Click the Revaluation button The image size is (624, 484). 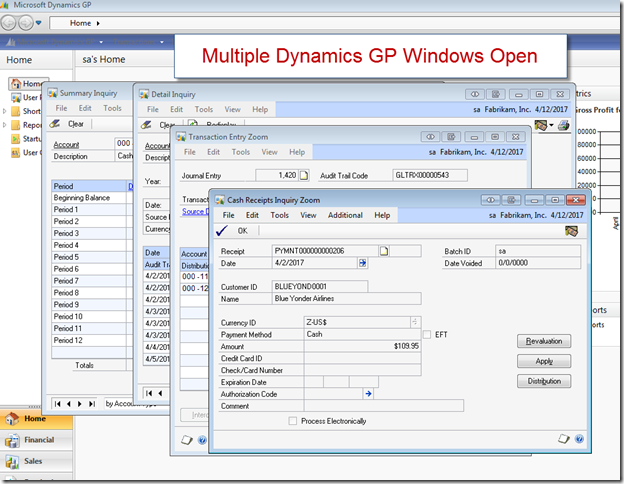544,341
